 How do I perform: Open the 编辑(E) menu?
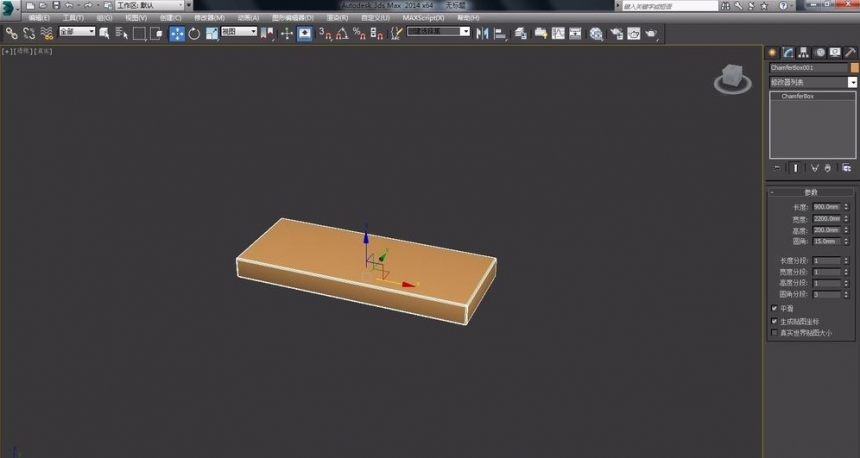[39, 18]
